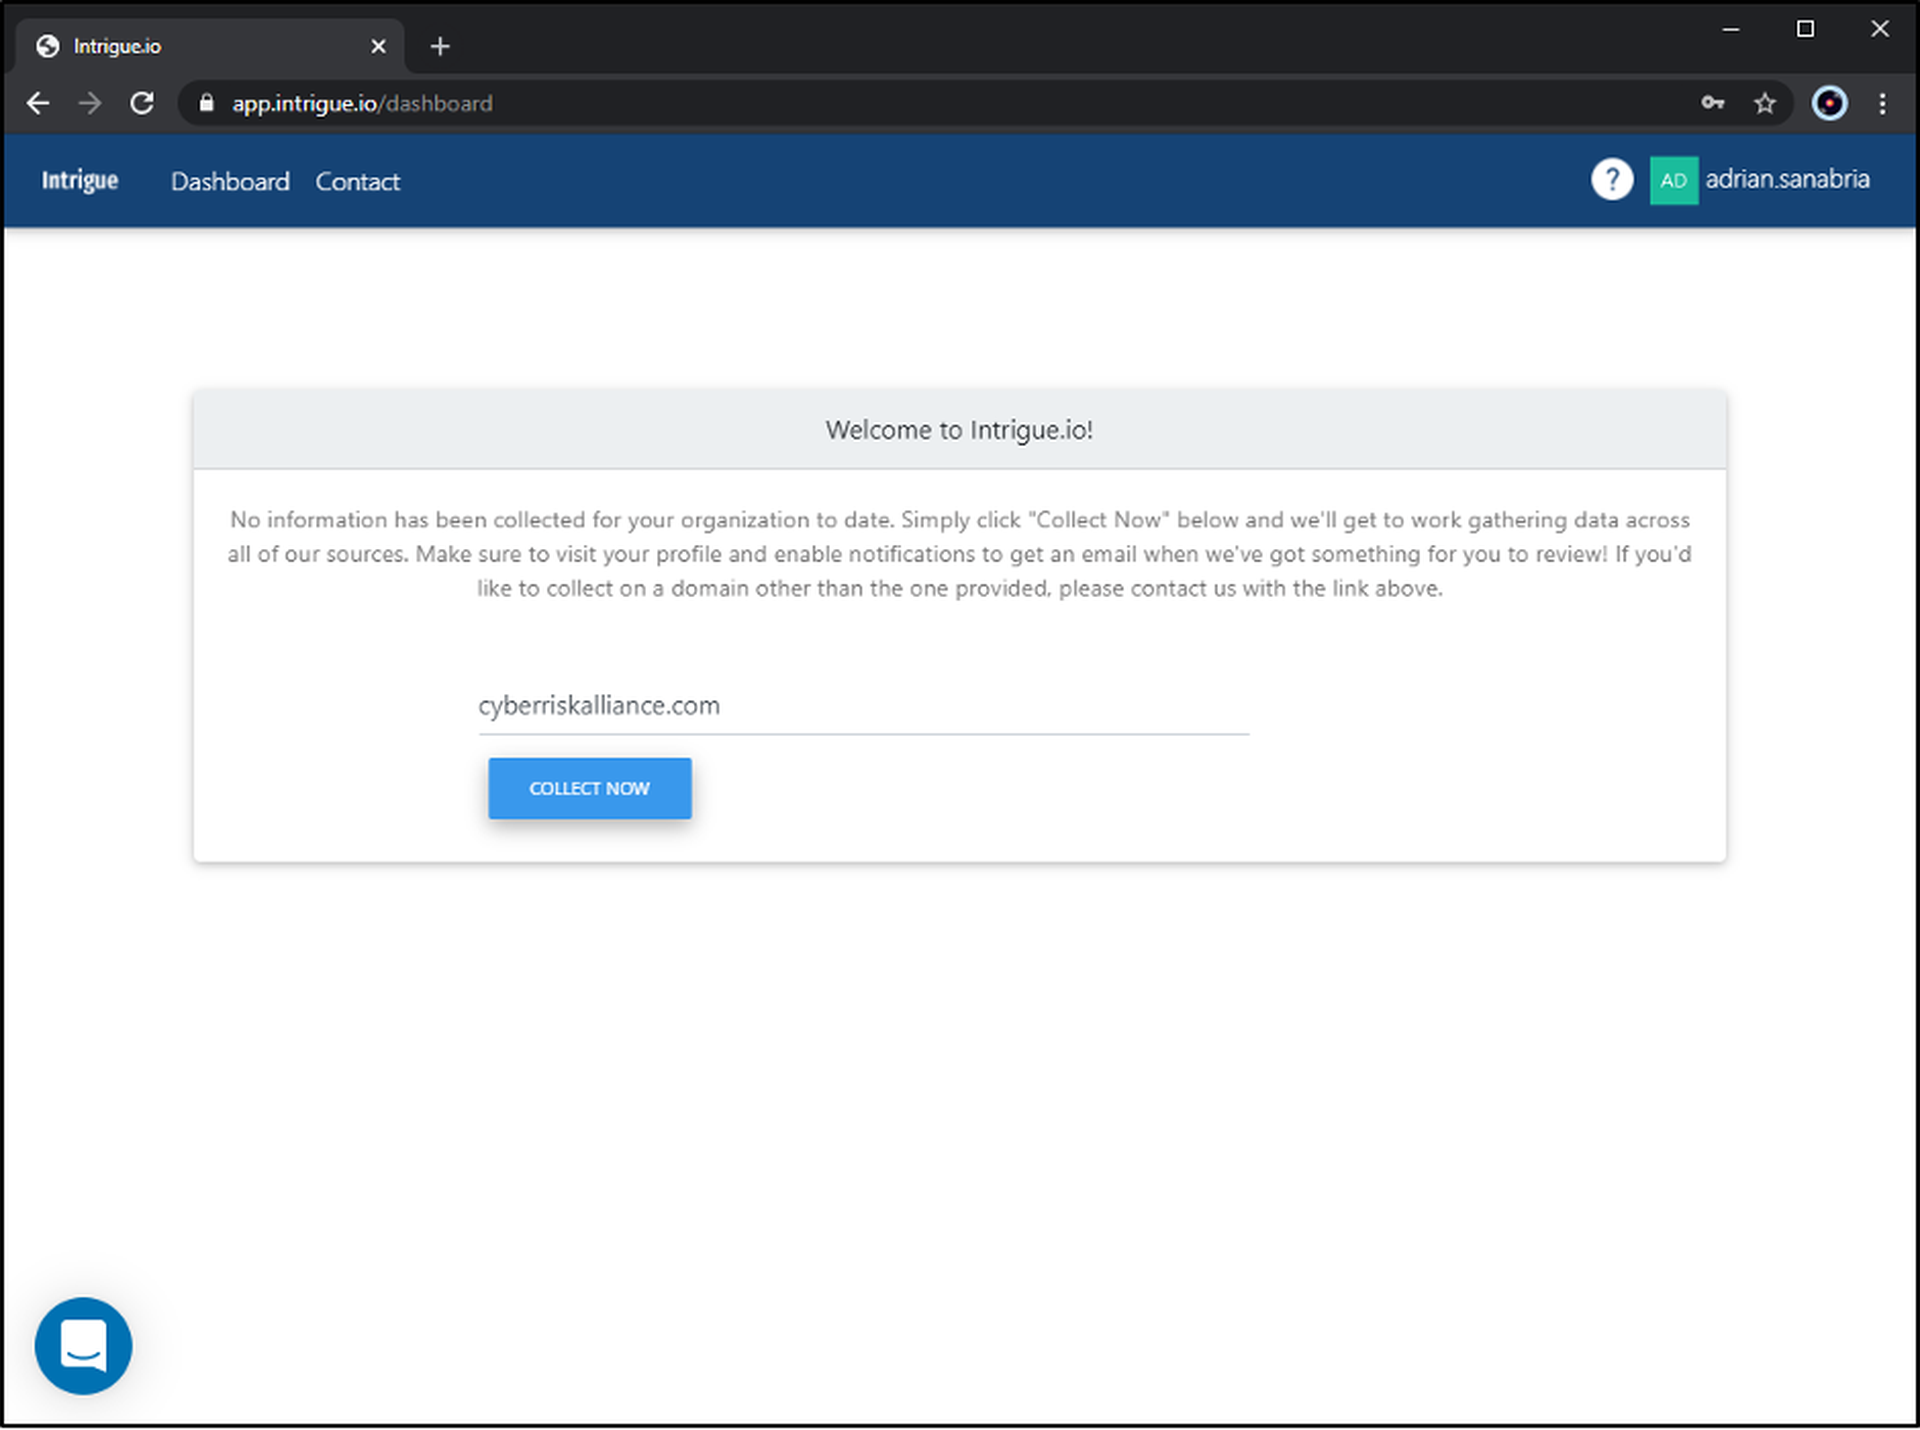Focus the cyberriskalliance.com domain field
The height and width of the screenshot is (1430, 1920).
coord(864,706)
